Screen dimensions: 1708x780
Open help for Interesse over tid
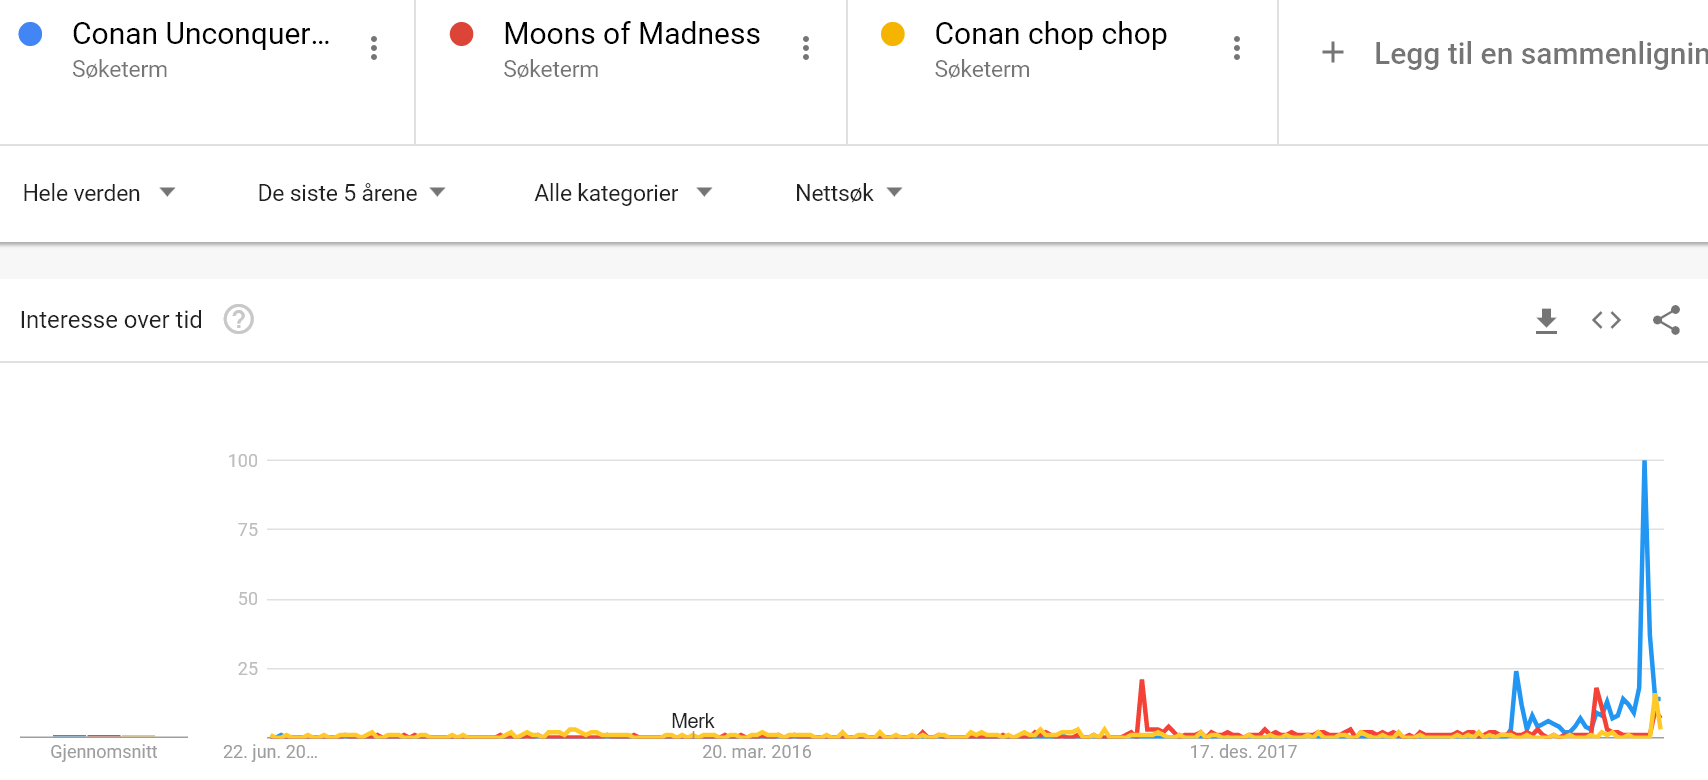pos(238,319)
